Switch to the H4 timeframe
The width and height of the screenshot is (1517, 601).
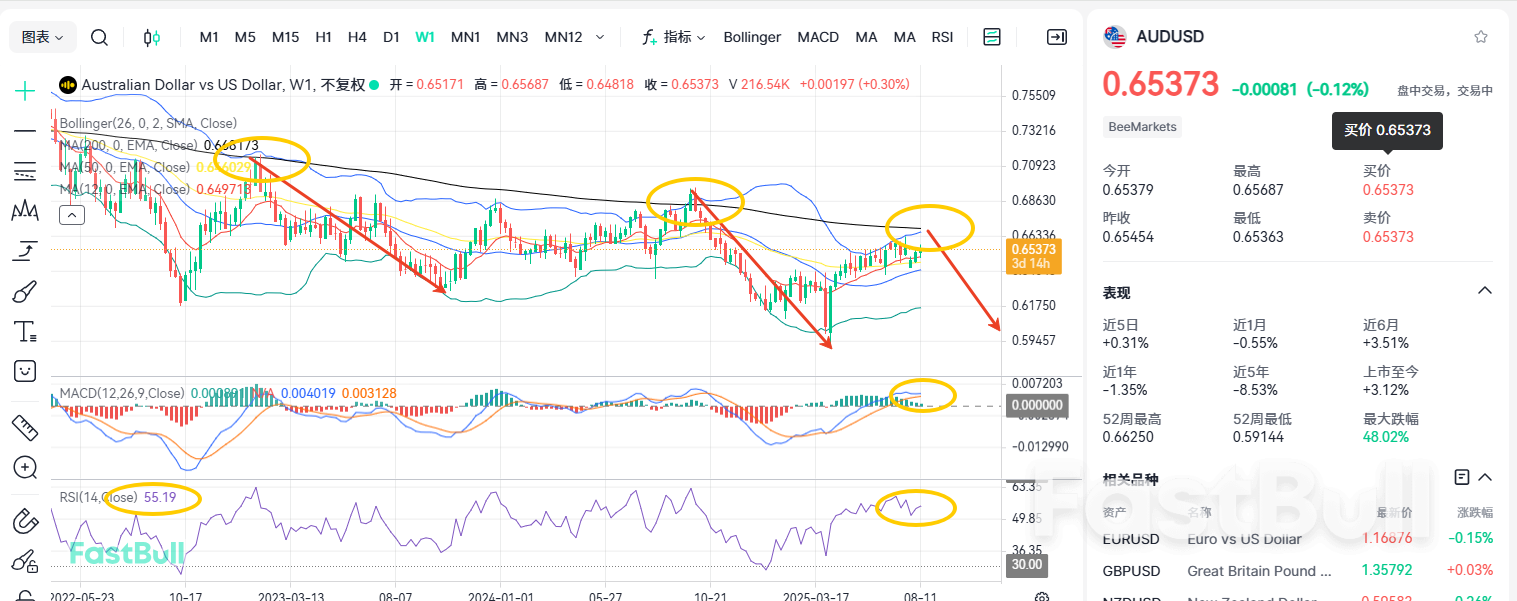[x=357, y=37]
